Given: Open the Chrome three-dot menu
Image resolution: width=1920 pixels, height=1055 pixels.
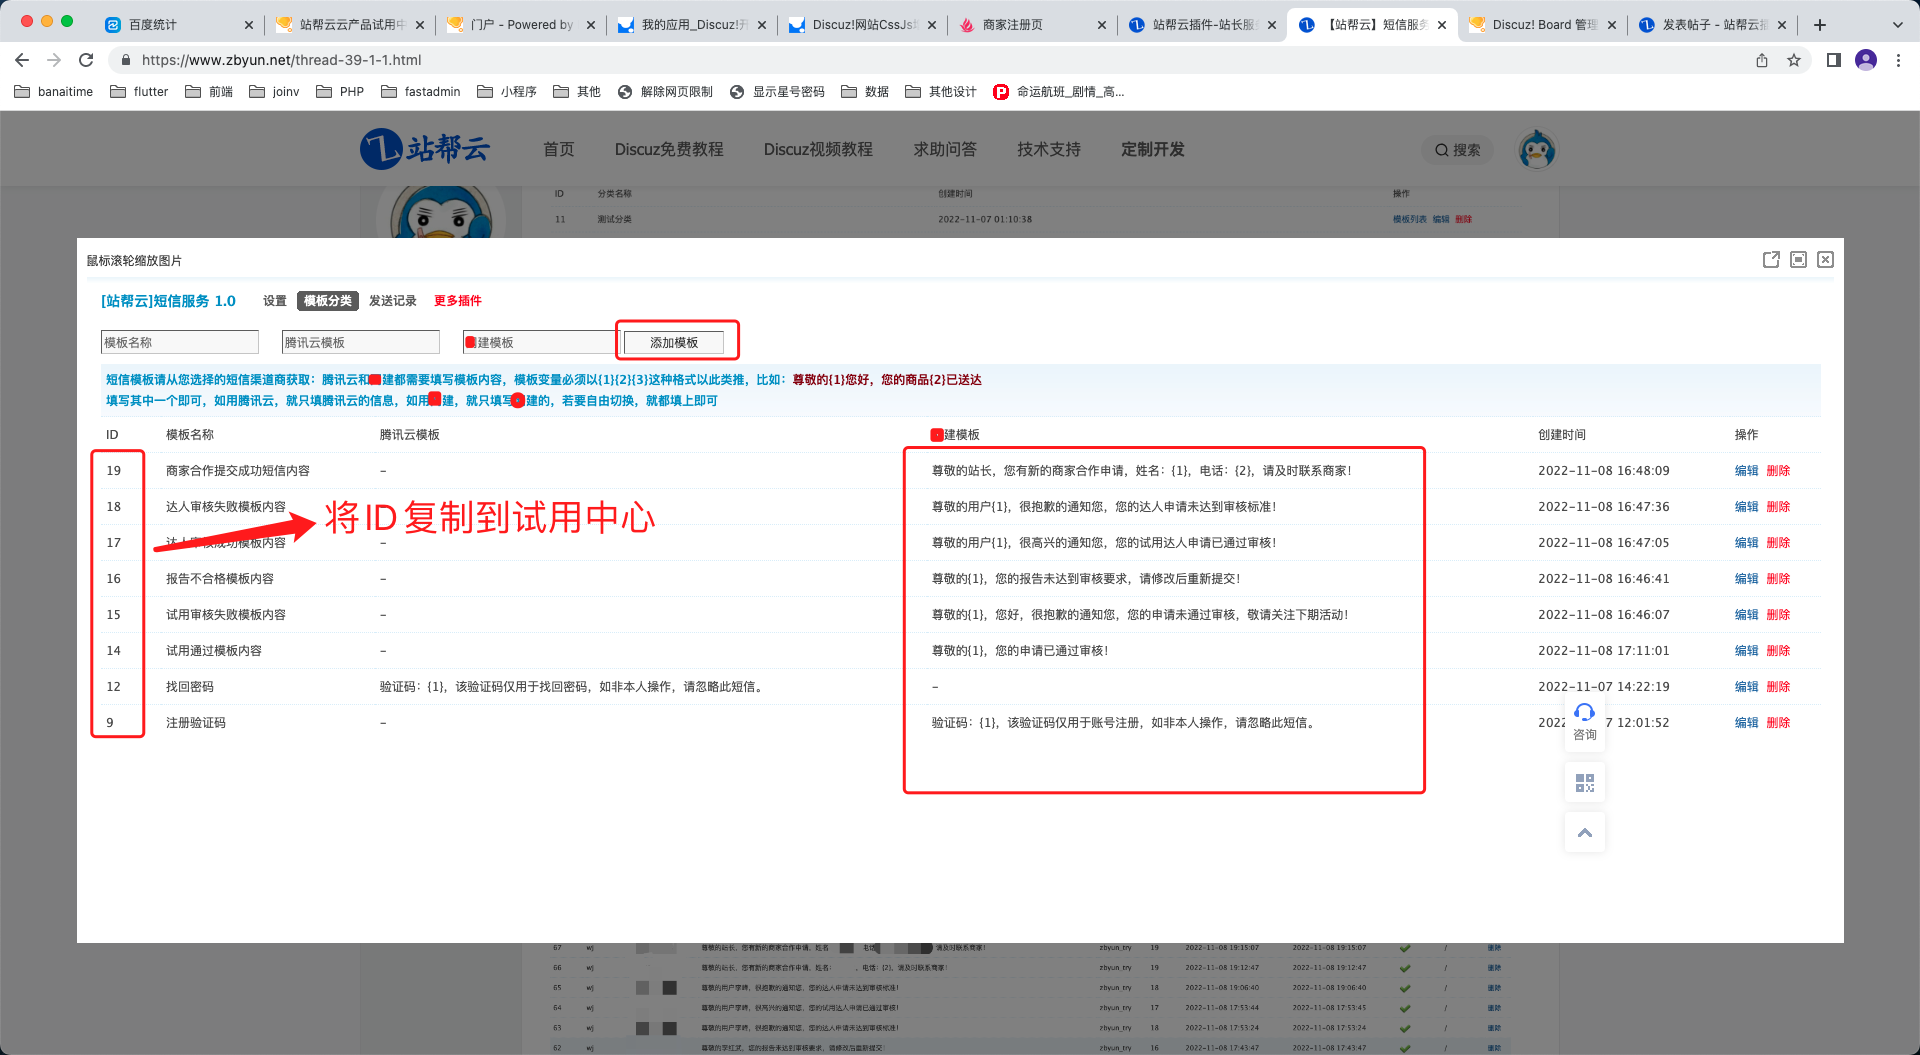Looking at the screenshot, I should click(x=1898, y=60).
